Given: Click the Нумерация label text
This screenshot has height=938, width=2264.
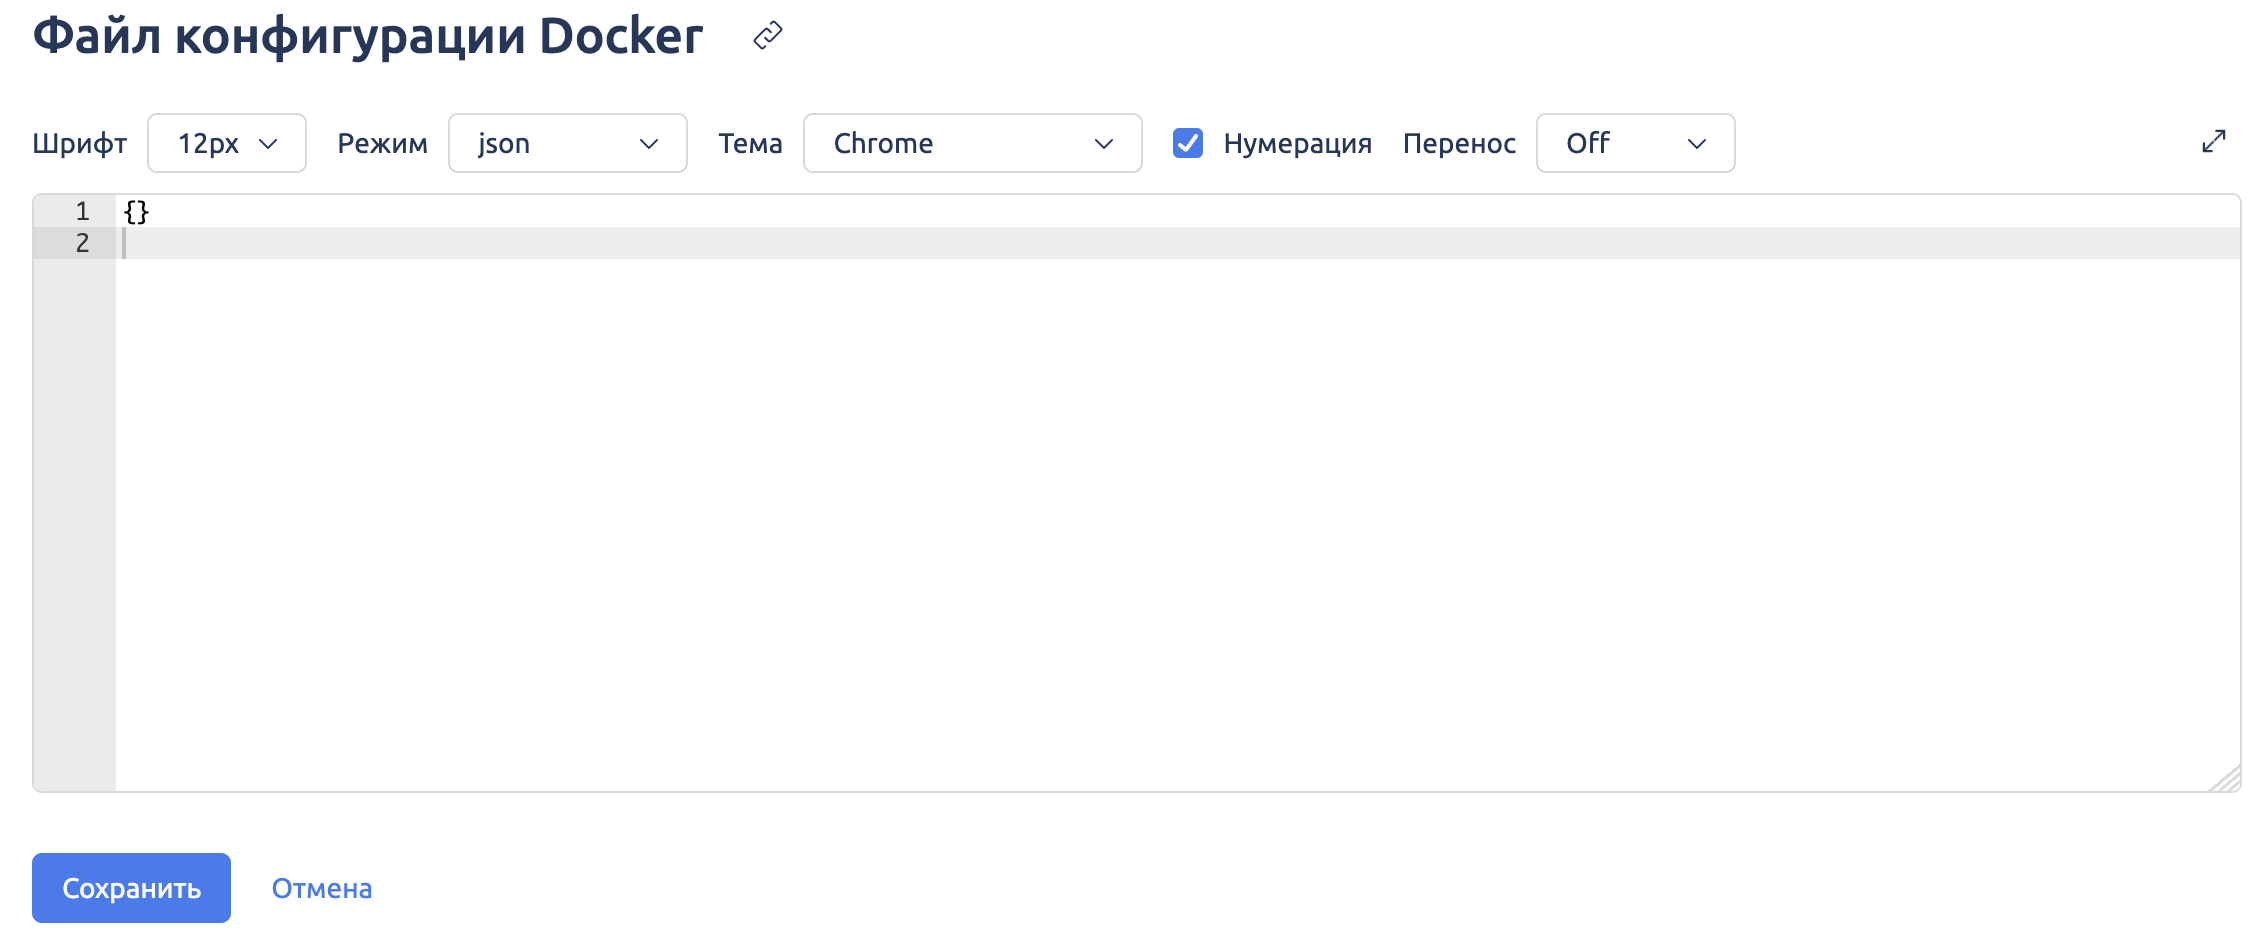Looking at the screenshot, I should coord(1297,144).
